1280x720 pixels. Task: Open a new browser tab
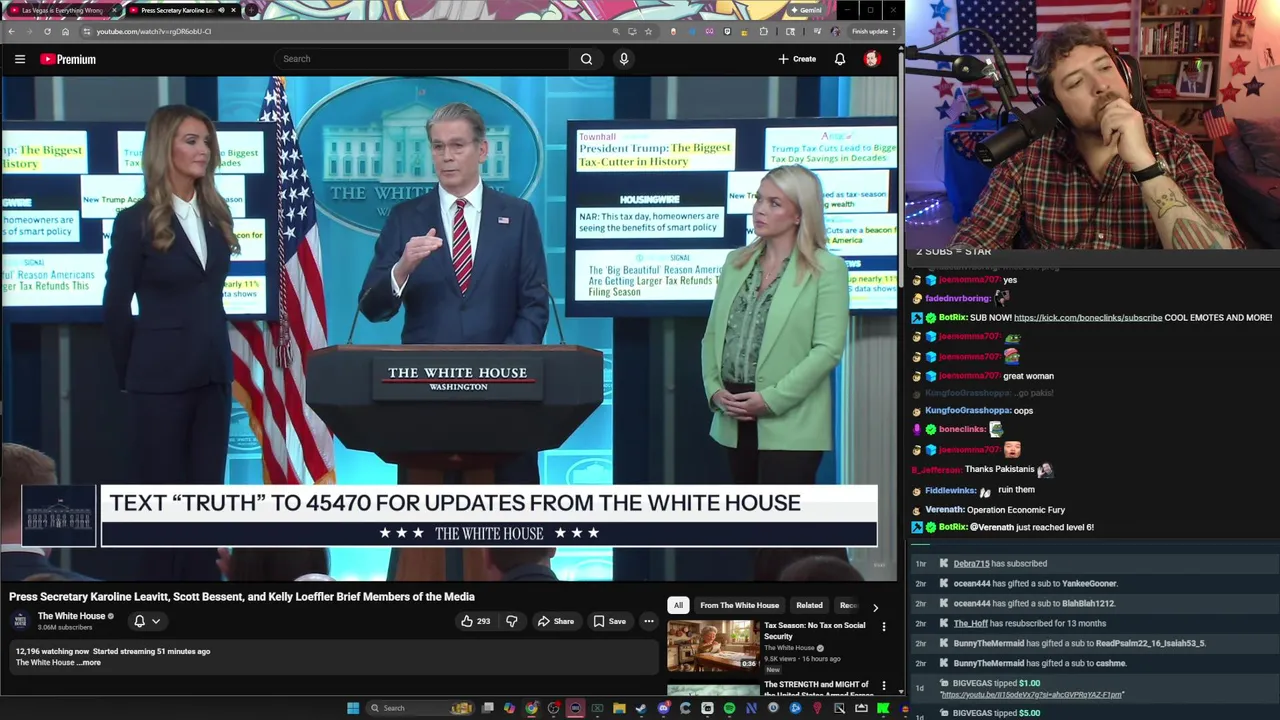[x=251, y=10]
